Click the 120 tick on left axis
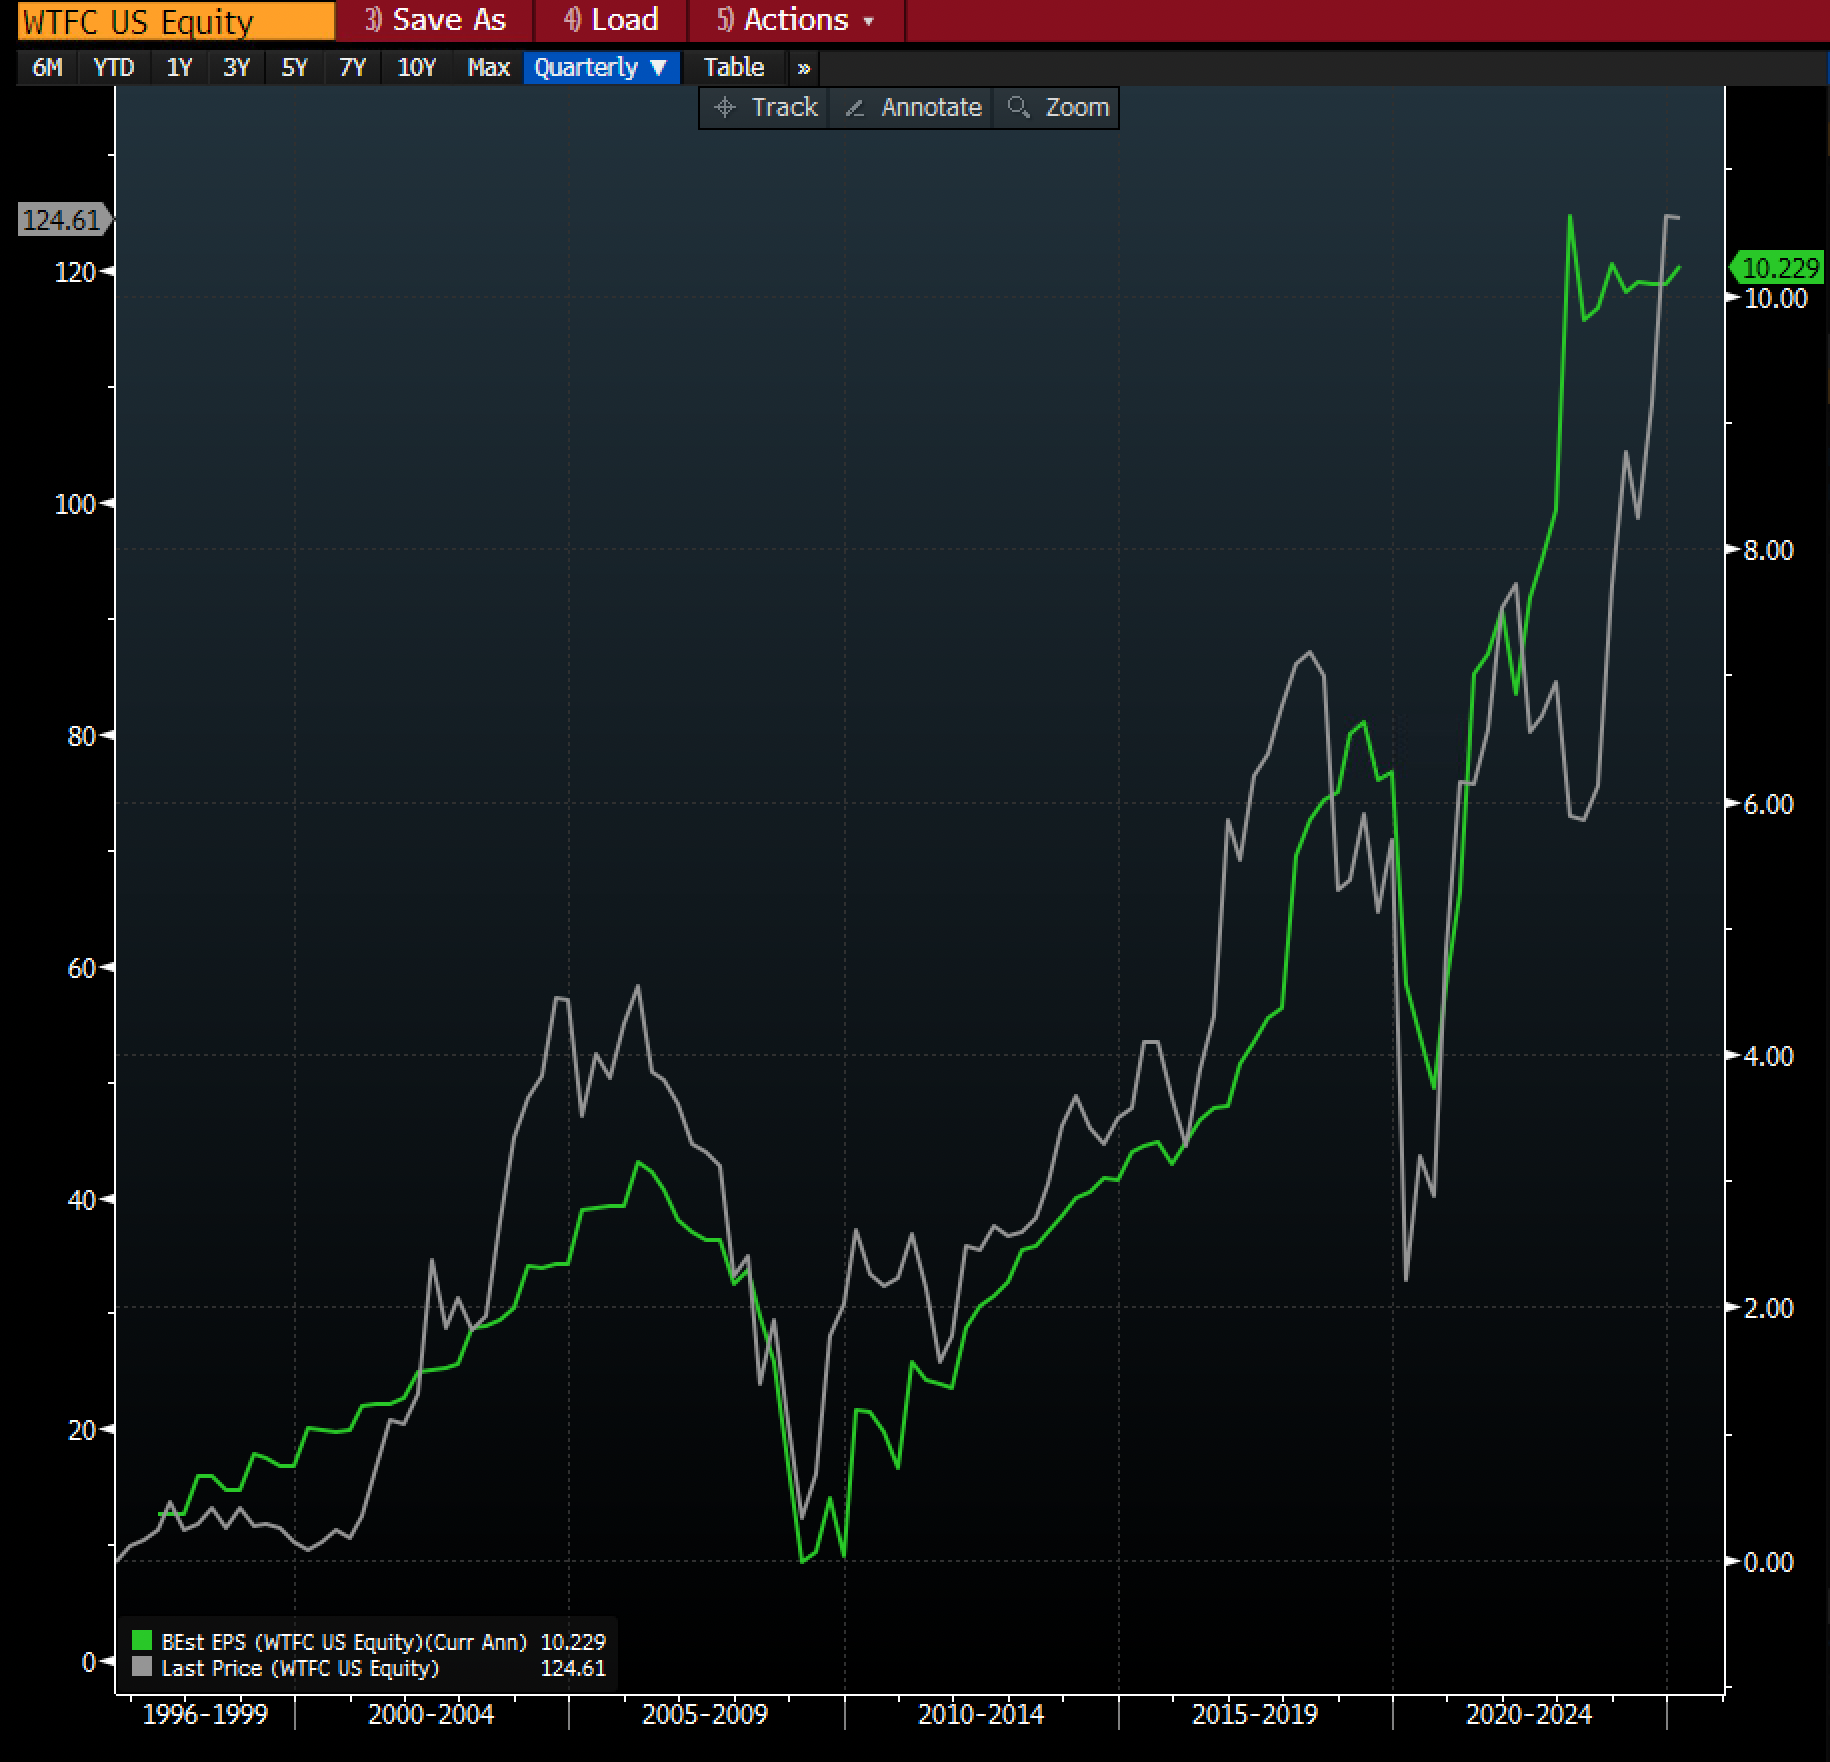Screen dimensions: 1830x1762 coord(75,272)
